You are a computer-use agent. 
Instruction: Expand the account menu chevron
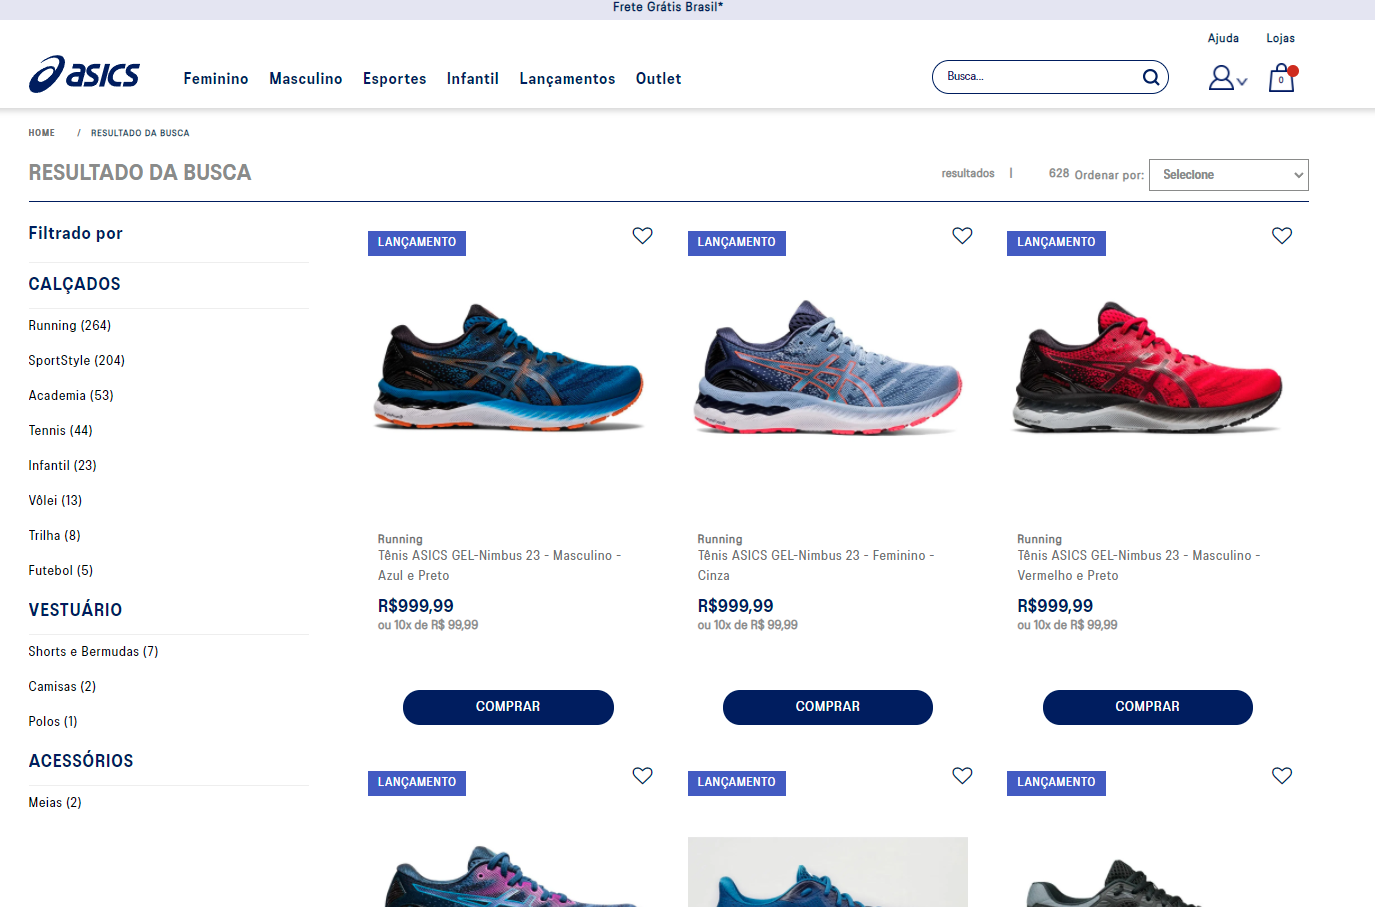(1242, 81)
